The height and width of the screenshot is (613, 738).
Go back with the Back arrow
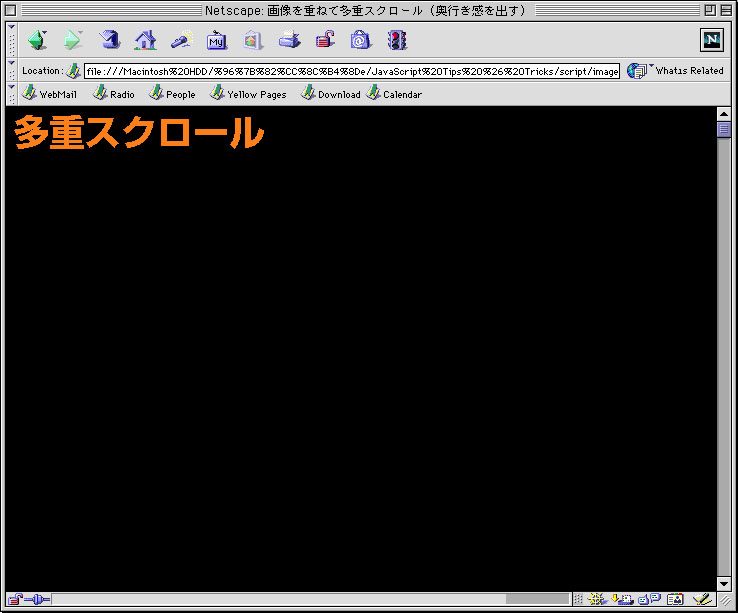pos(37,40)
